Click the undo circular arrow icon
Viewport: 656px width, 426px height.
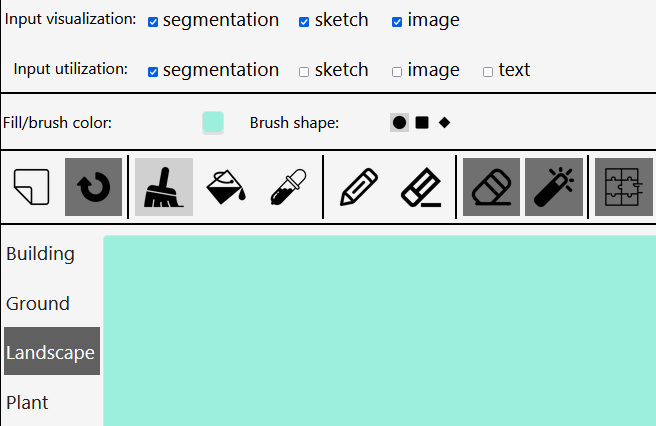(93, 187)
